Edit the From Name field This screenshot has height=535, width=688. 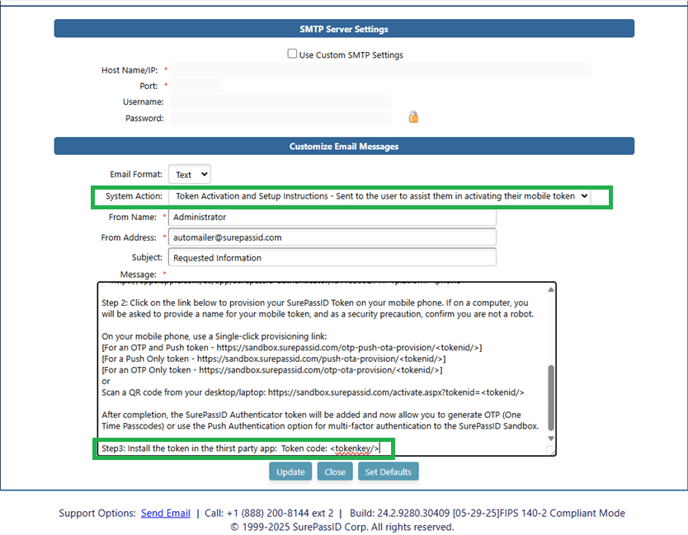pos(332,217)
